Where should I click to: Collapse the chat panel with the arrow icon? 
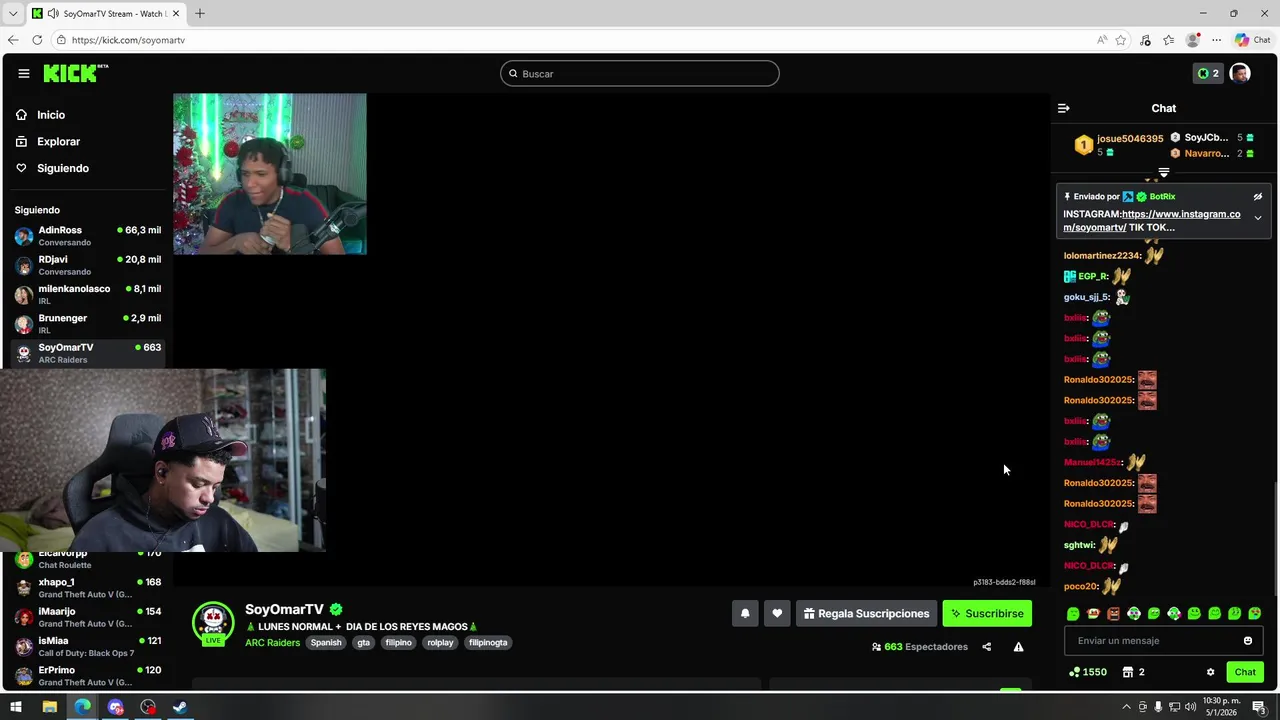click(x=1063, y=108)
